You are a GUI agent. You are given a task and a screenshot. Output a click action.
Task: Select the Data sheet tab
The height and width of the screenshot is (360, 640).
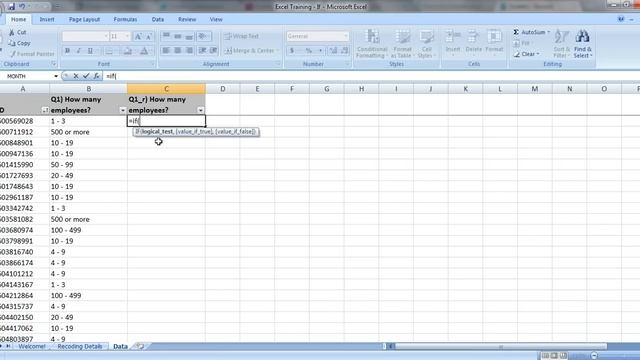(x=120, y=346)
